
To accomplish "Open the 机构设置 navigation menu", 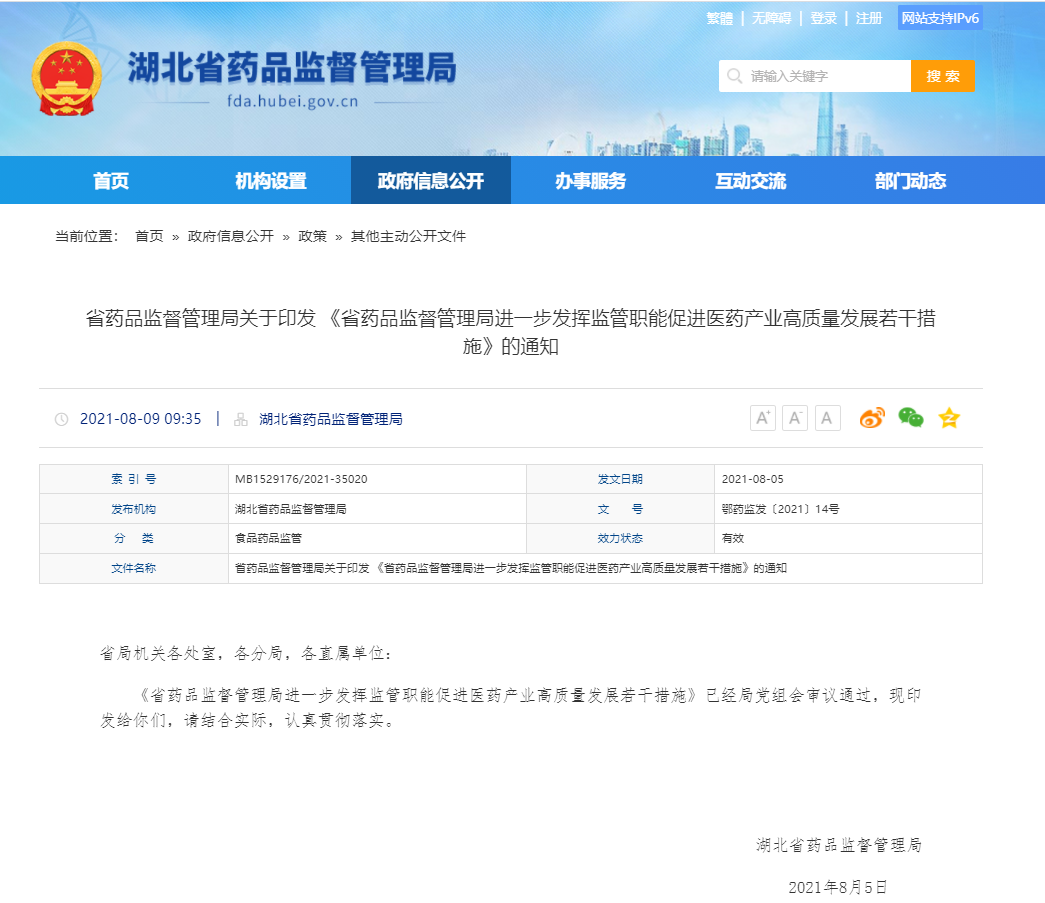I will 271,181.
